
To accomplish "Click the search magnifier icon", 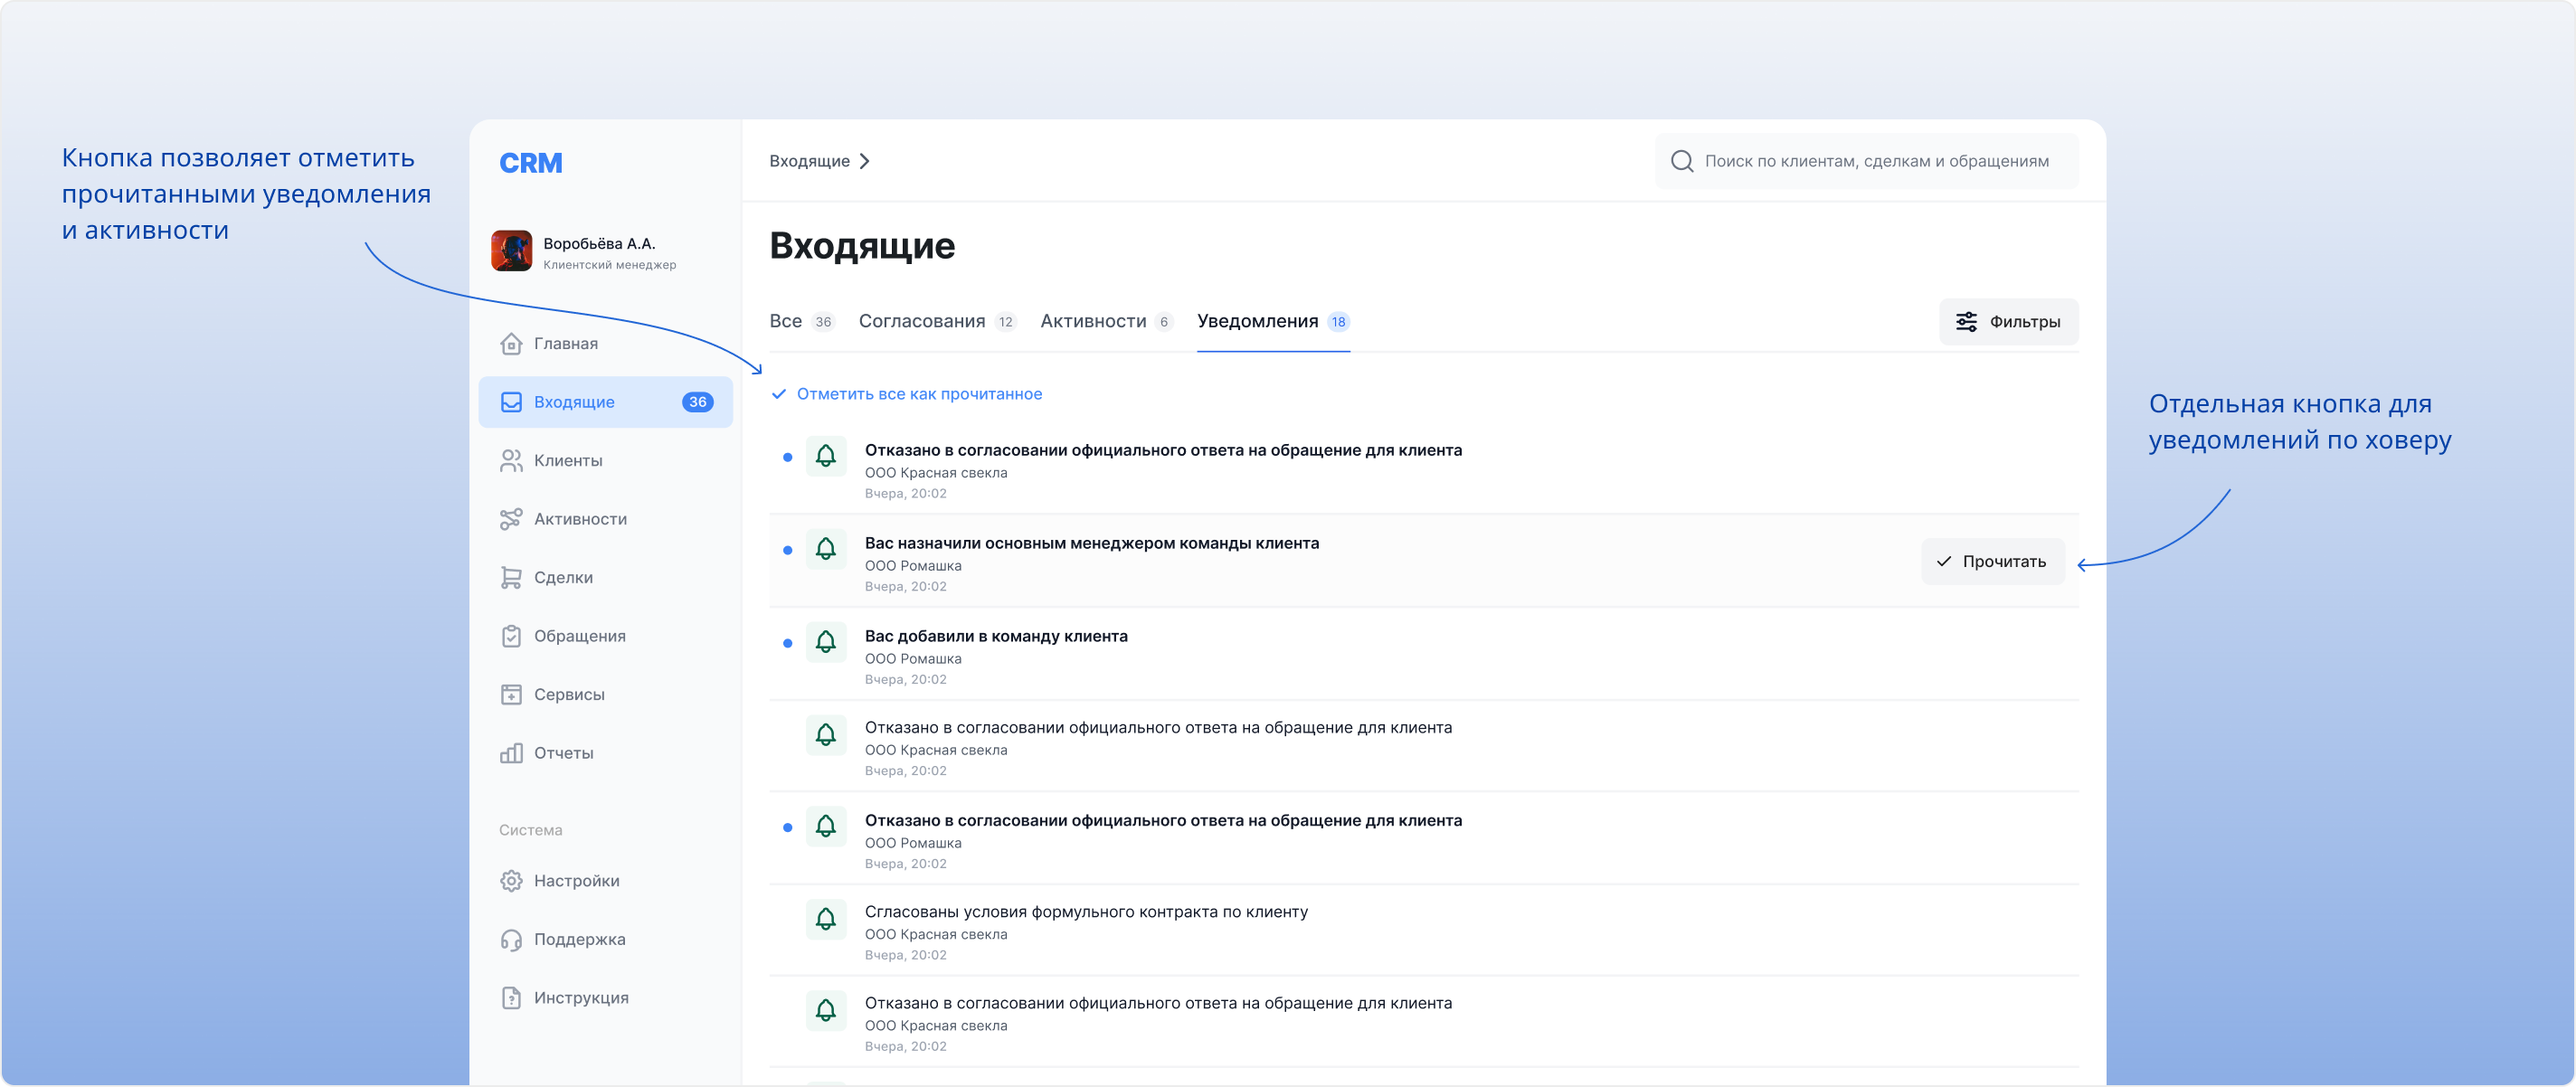I will (x=1682, y=161).
